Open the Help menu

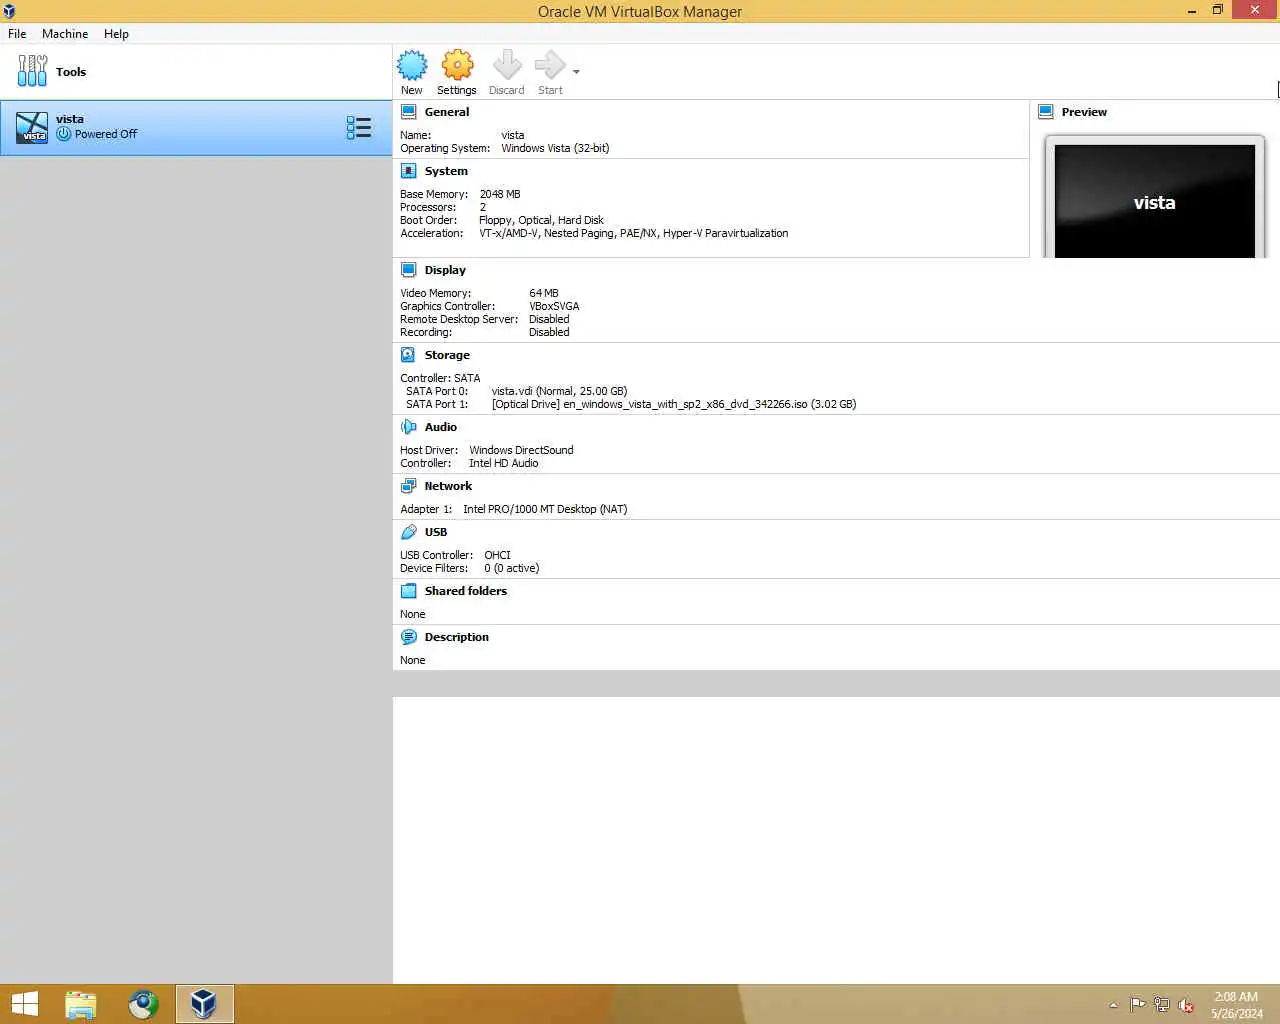point(116,33)
